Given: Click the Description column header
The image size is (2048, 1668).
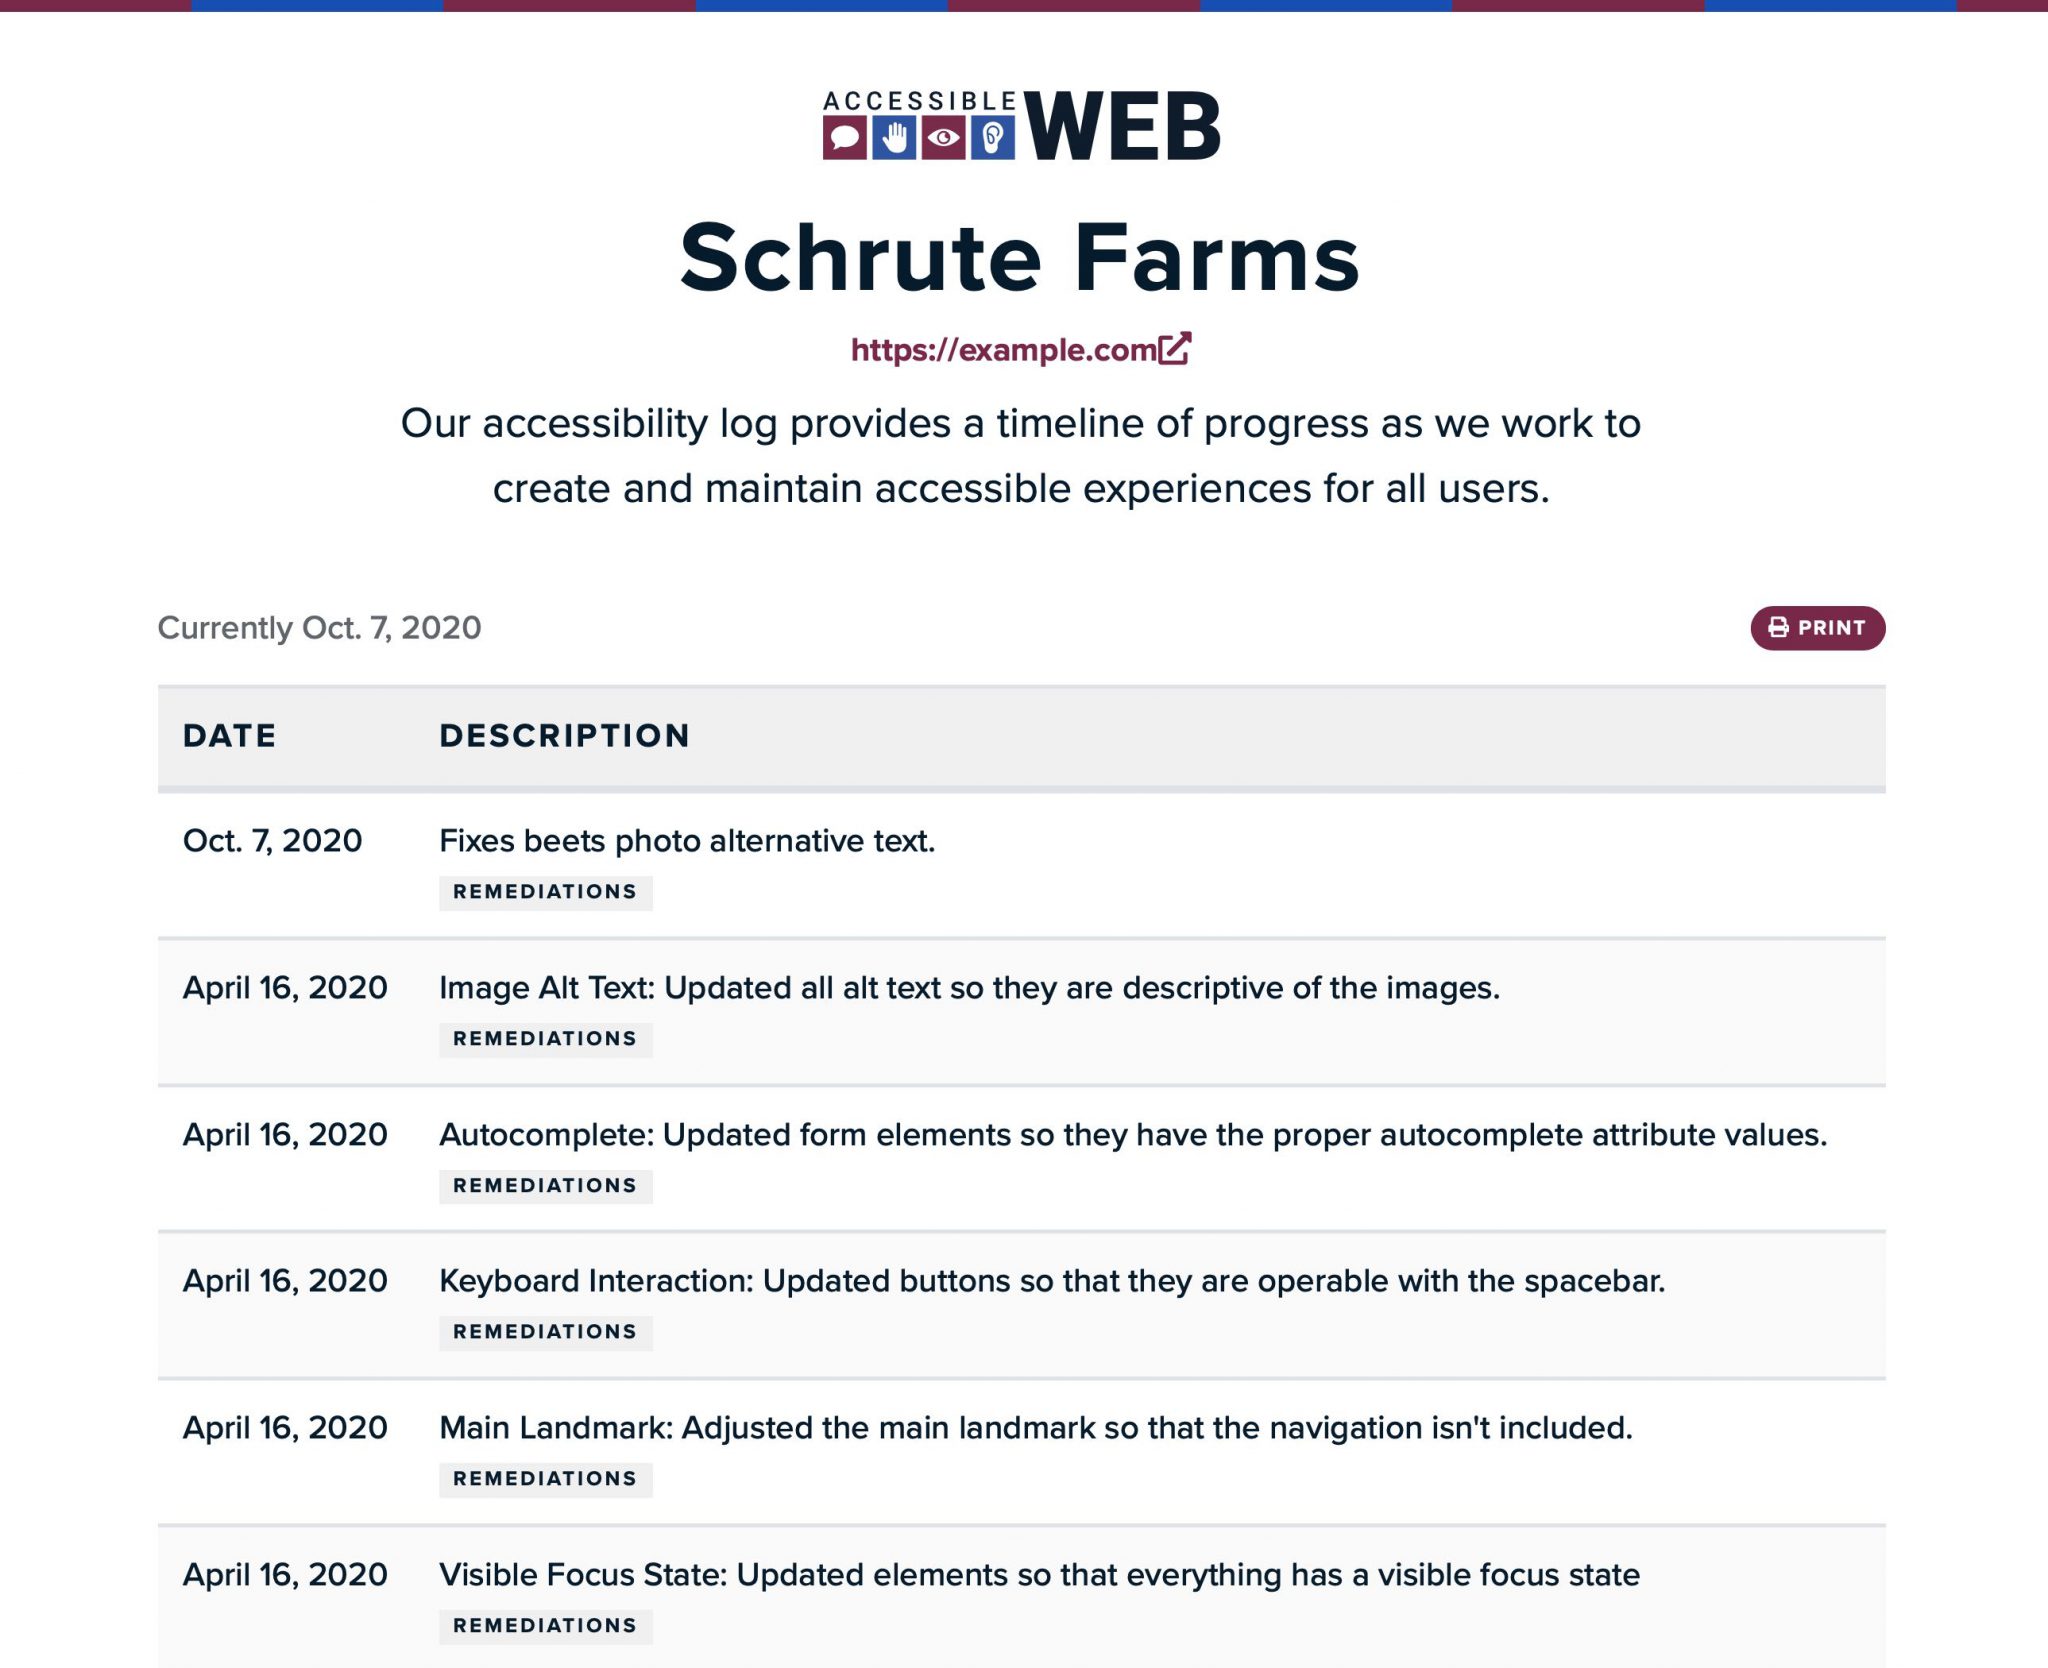Looking at the screenshot, I should [x=565, y=736].
